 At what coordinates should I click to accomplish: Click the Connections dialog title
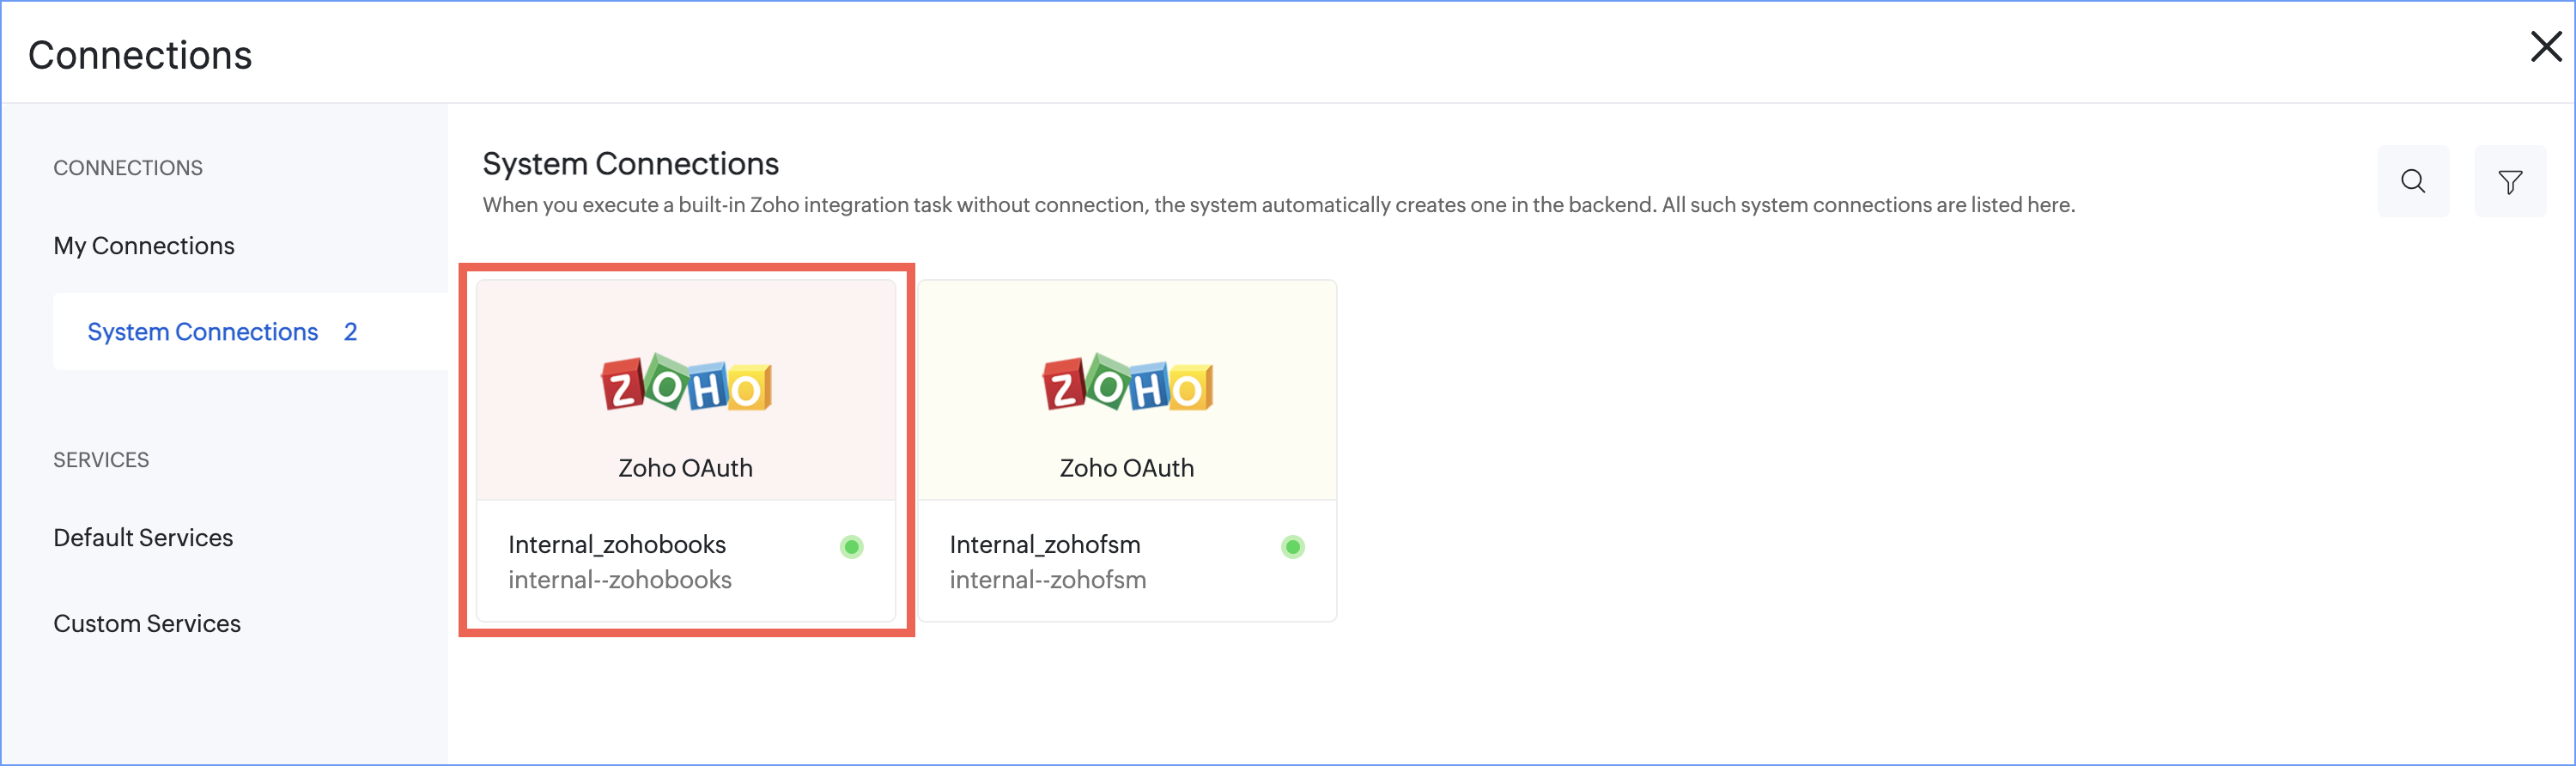click(x=140, y=55)
